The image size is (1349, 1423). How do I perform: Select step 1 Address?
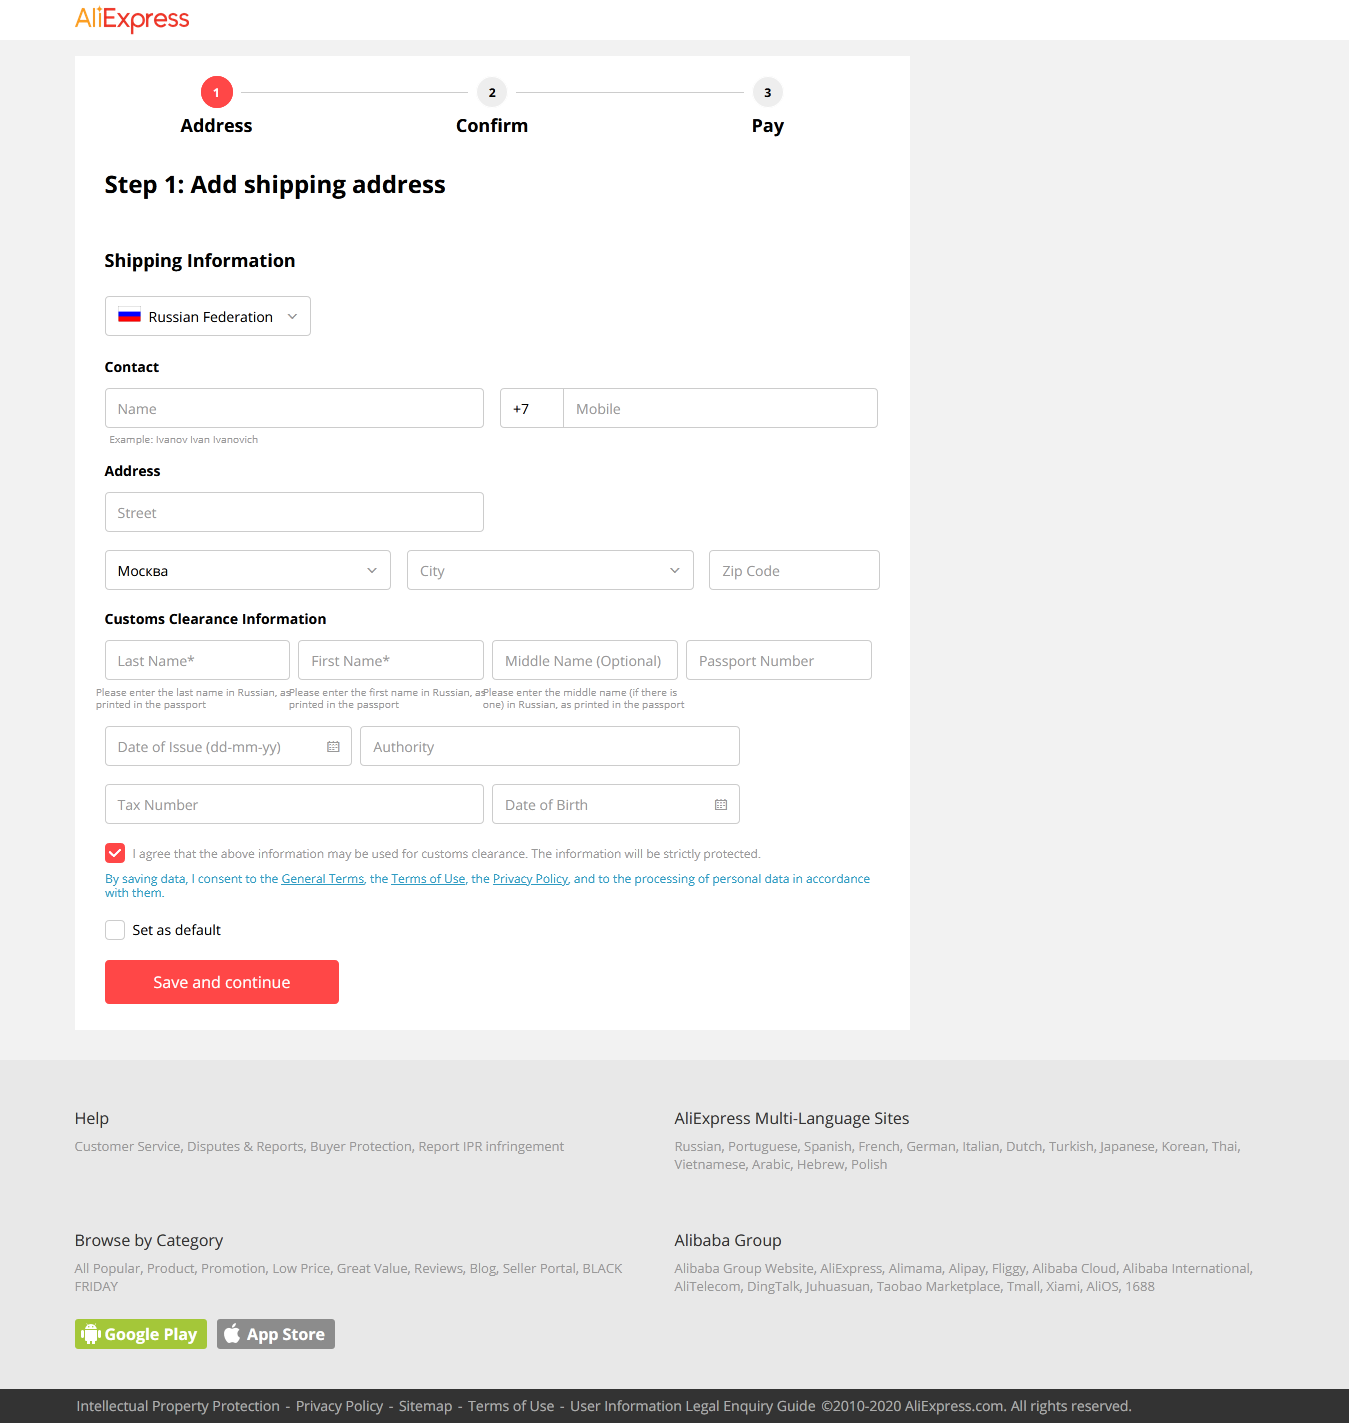pos(216,106)
